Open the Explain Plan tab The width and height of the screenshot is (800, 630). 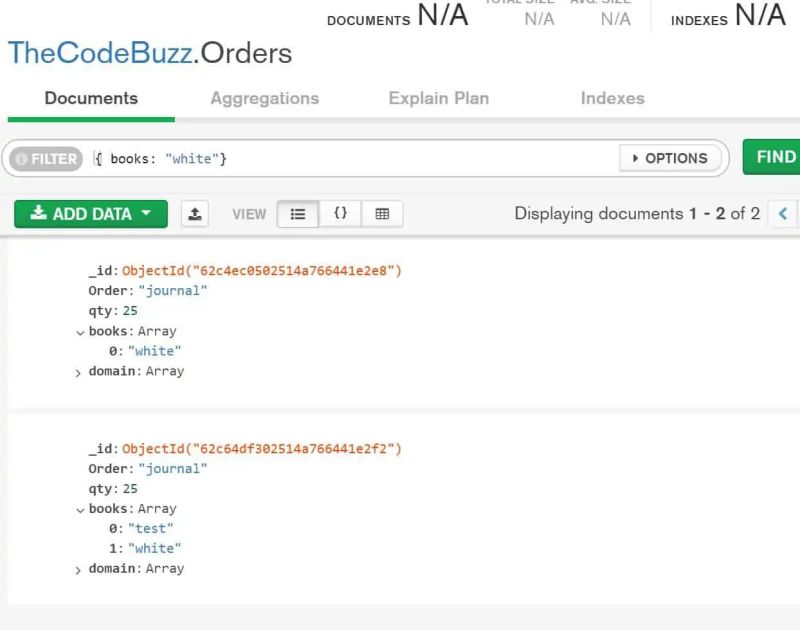click(438, 98)
